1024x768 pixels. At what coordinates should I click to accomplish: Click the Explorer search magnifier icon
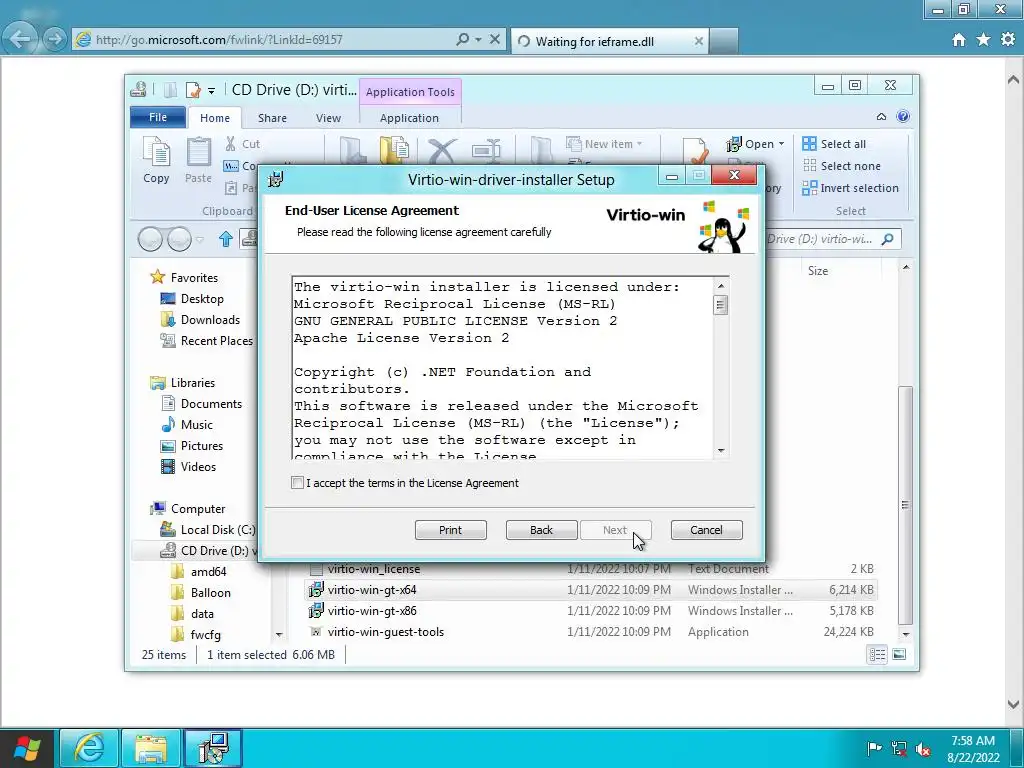click(888, 239)
